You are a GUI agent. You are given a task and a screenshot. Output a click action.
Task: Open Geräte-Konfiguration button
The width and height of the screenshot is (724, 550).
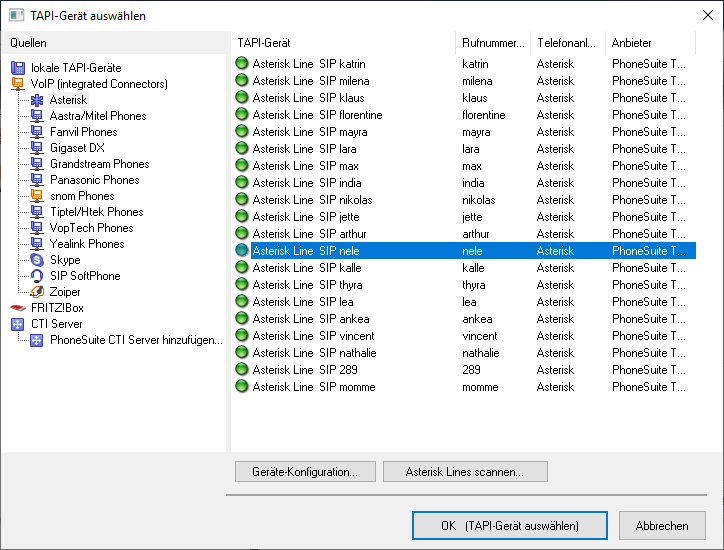coord(304,471)
